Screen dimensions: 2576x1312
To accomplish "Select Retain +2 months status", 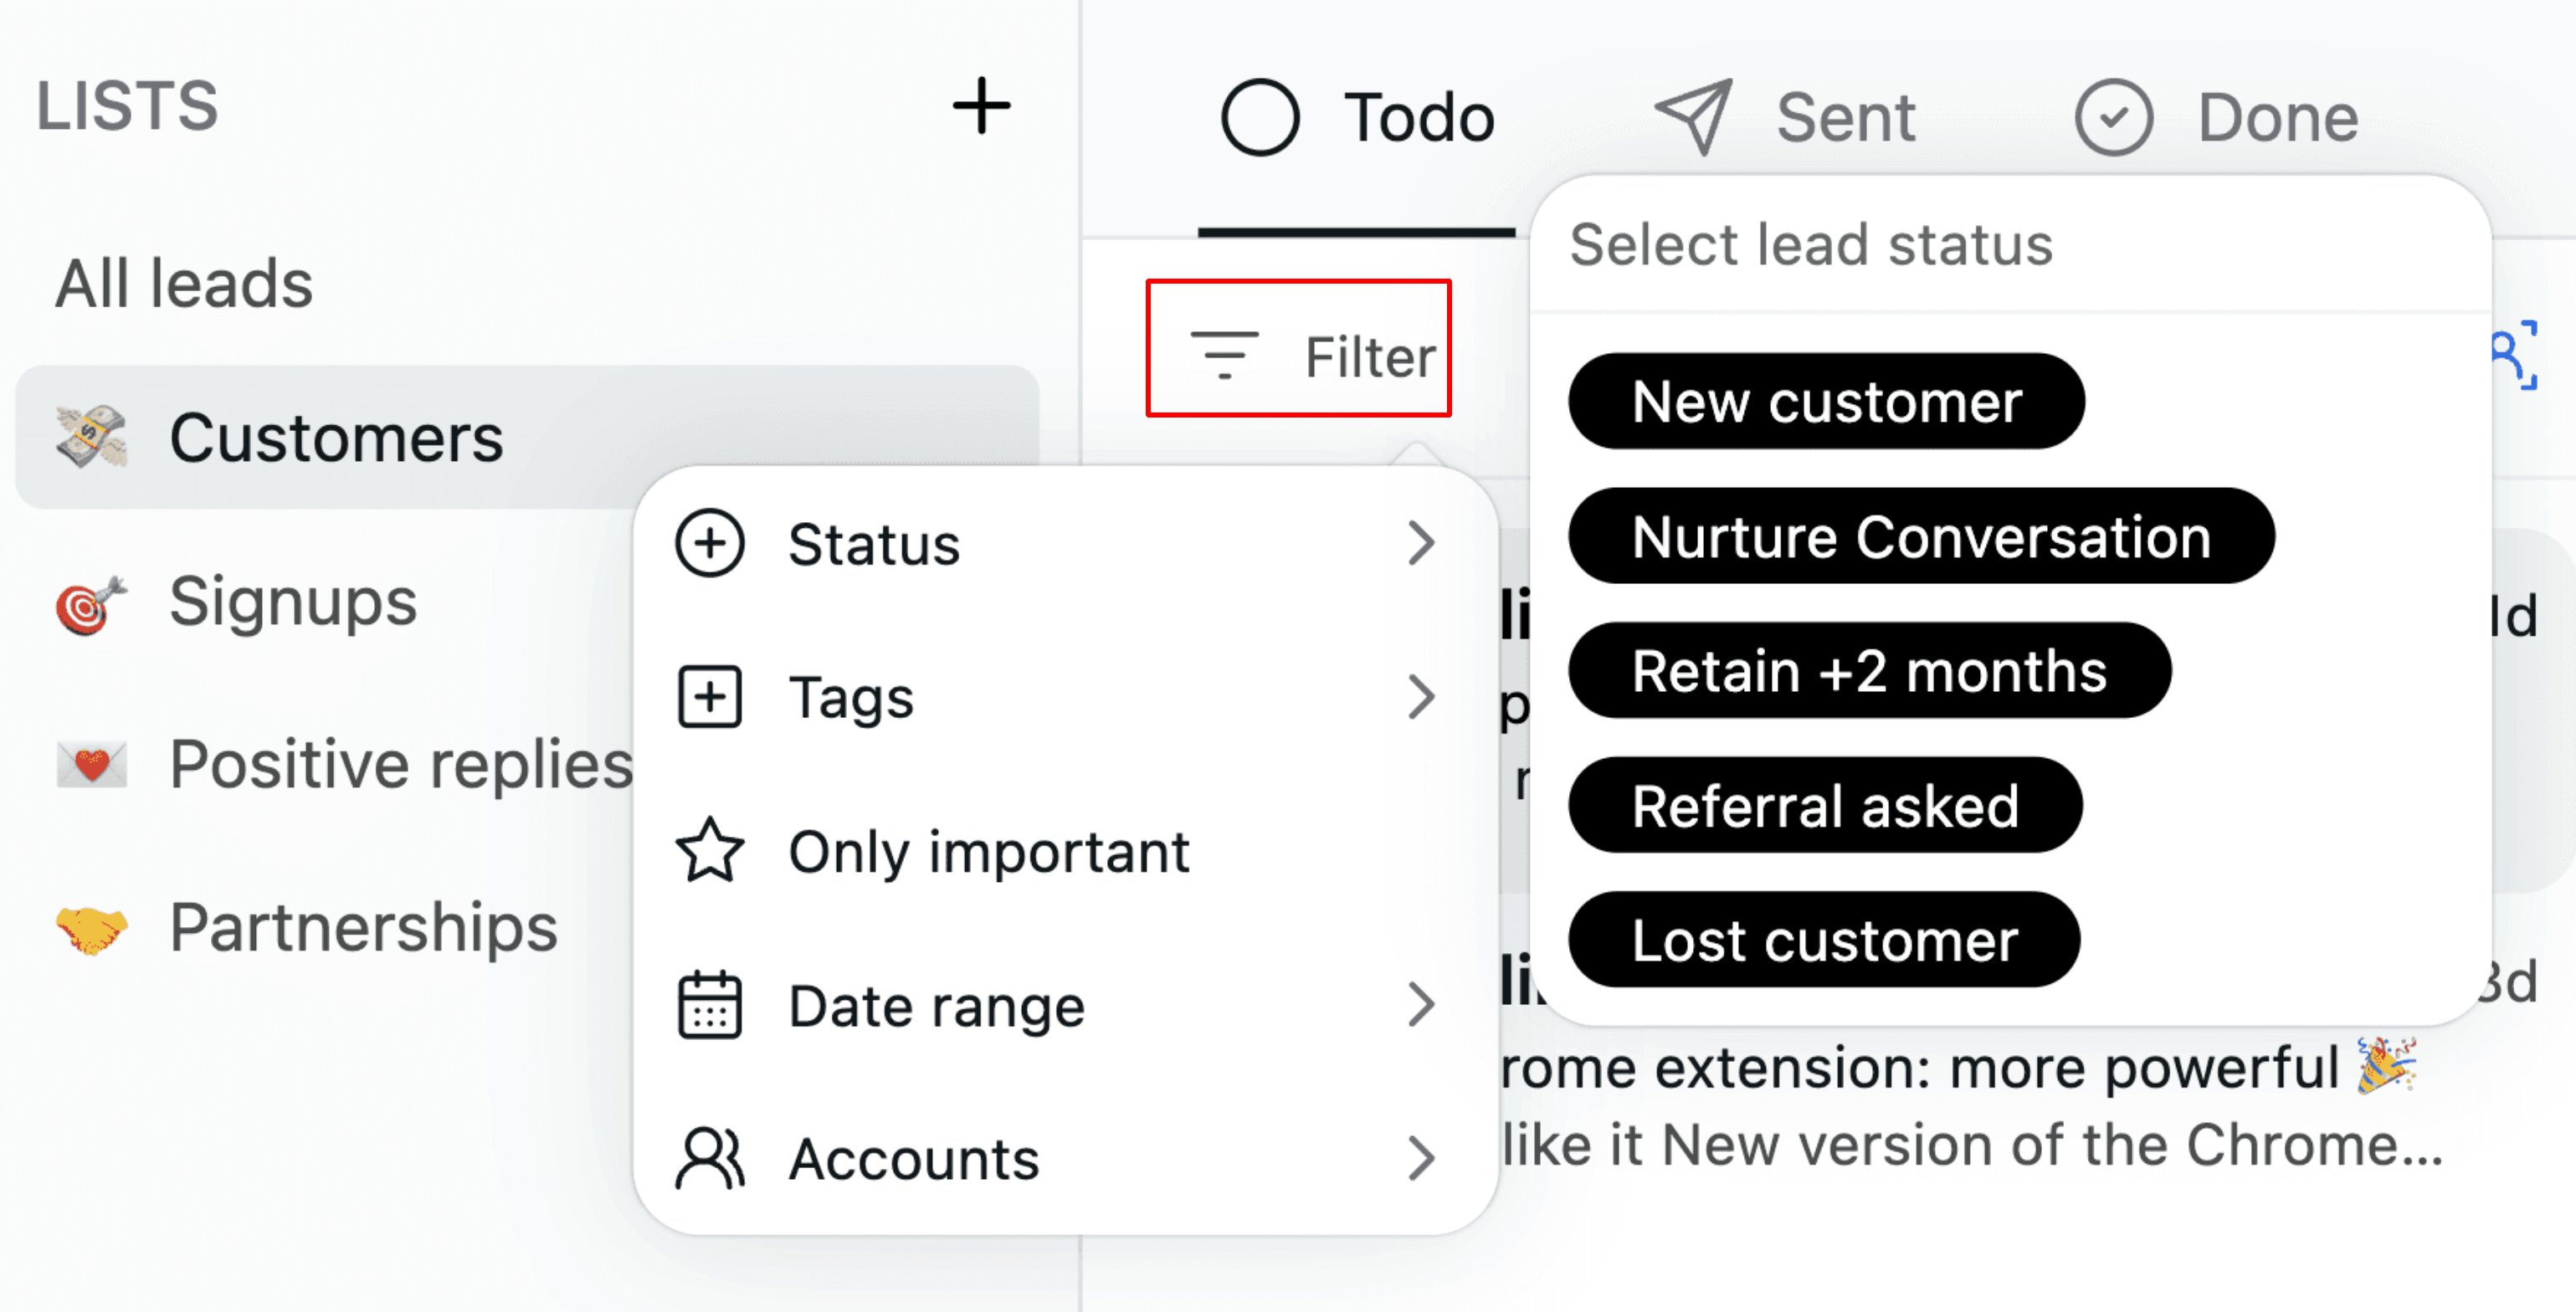I will [1869, 670].
